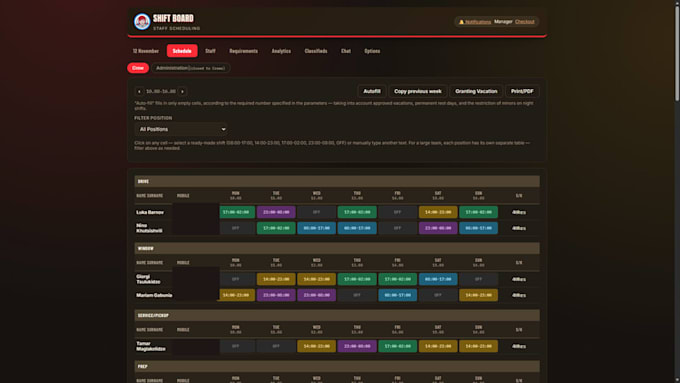This screenshot has width=680, height=383.
Task: Open Nino Khutsishvili's Saturday purple shift
Action: 438,228
